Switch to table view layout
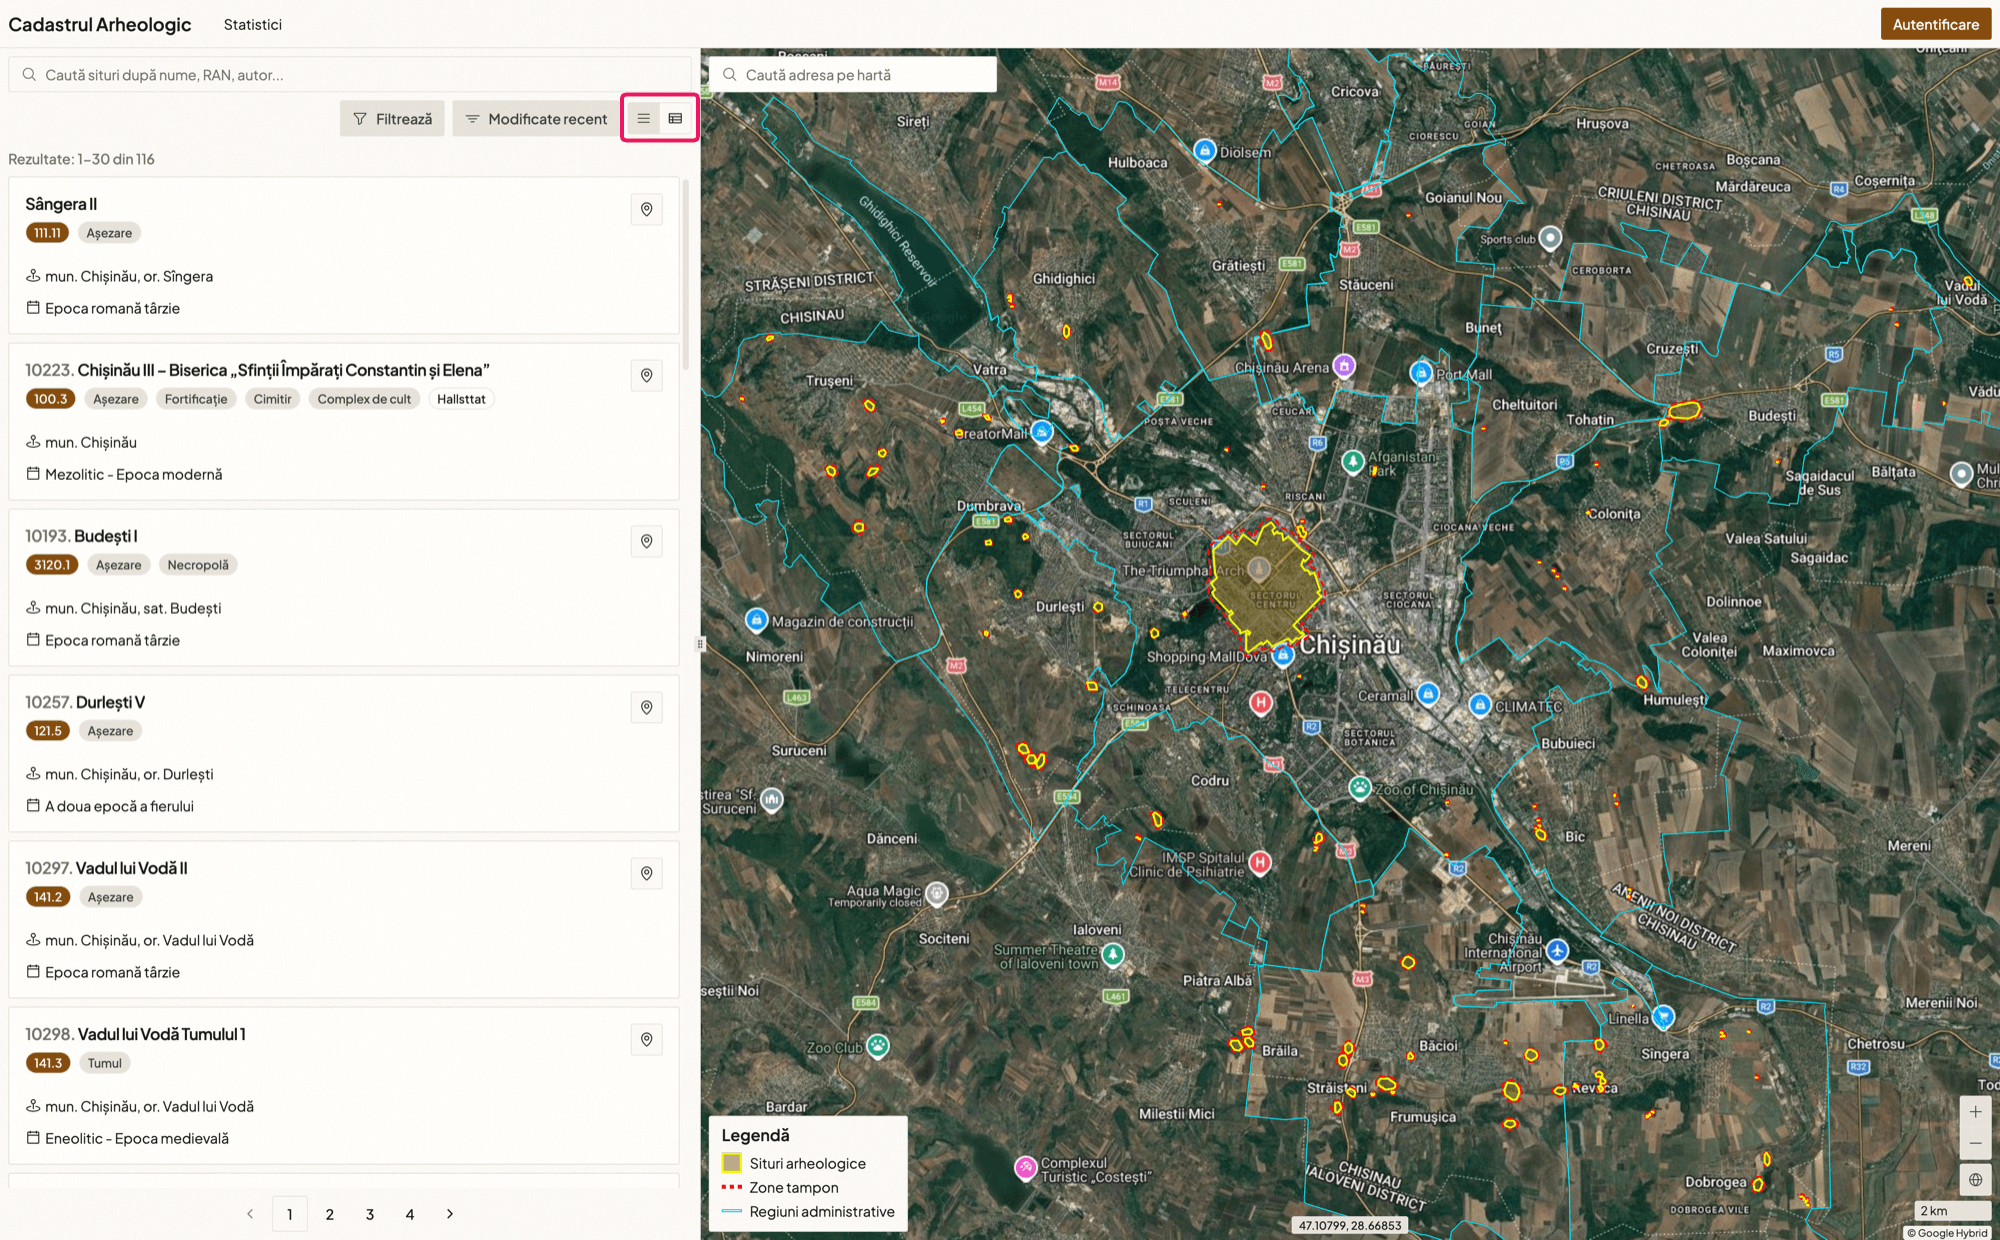 (676, 119)
